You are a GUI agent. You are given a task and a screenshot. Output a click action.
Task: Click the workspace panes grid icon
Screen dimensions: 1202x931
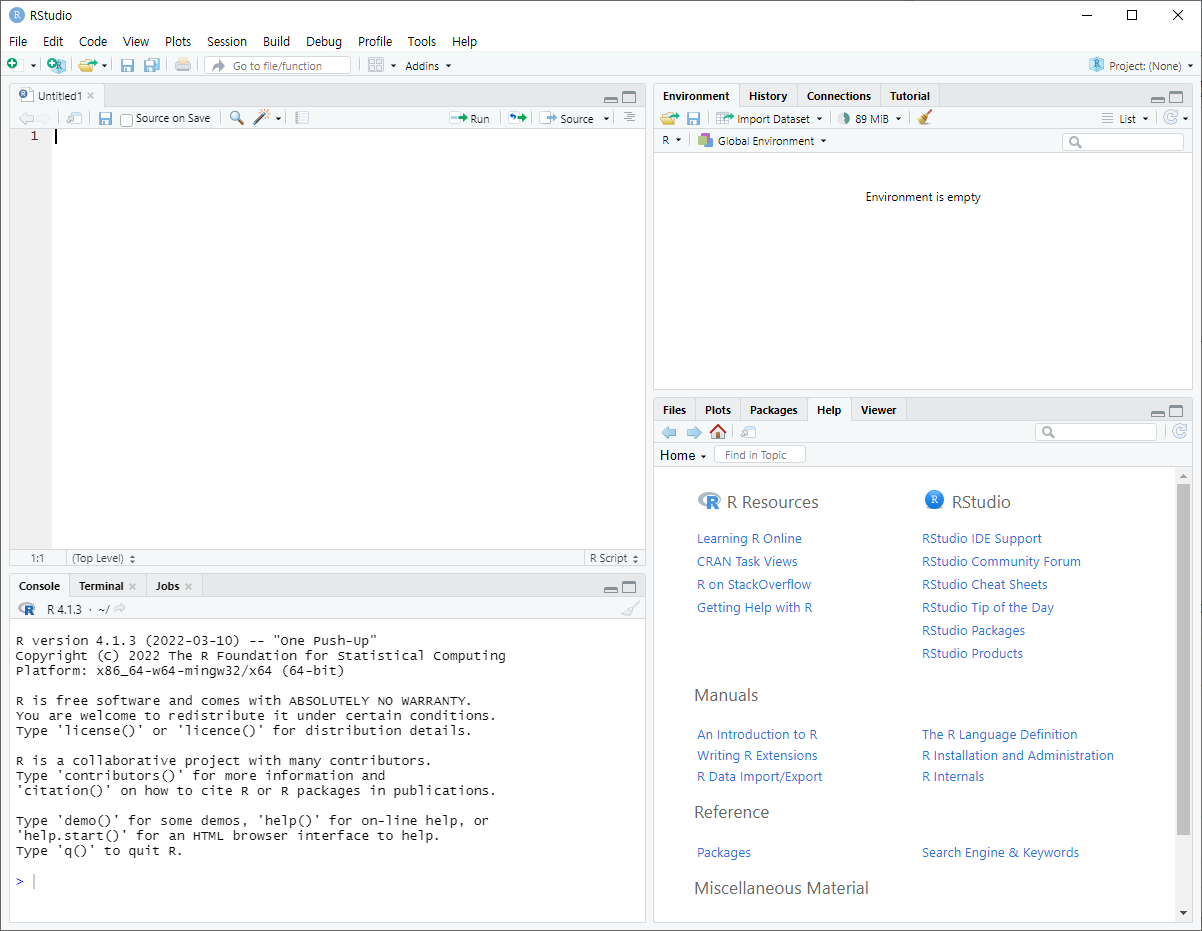coord(376,65)
